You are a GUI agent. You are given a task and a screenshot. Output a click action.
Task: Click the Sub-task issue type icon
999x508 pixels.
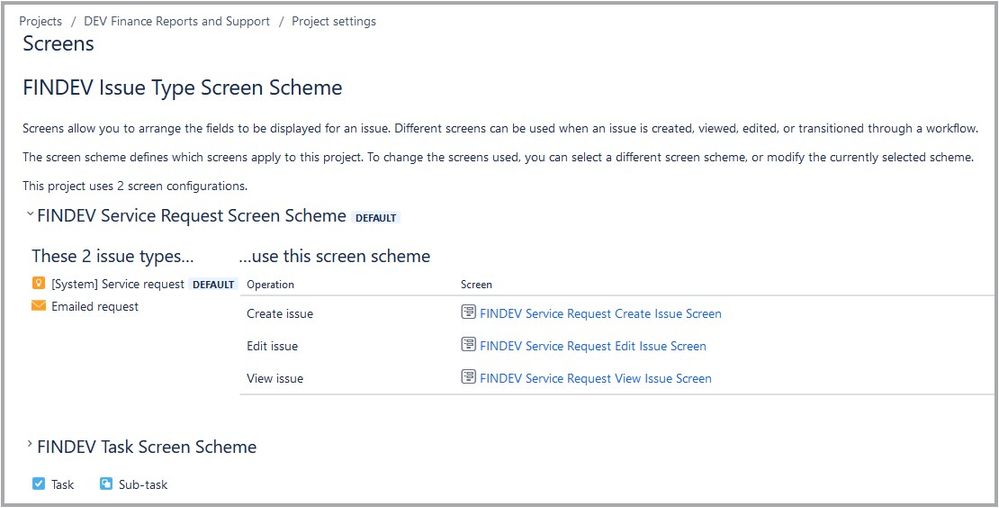coord(106,484)
